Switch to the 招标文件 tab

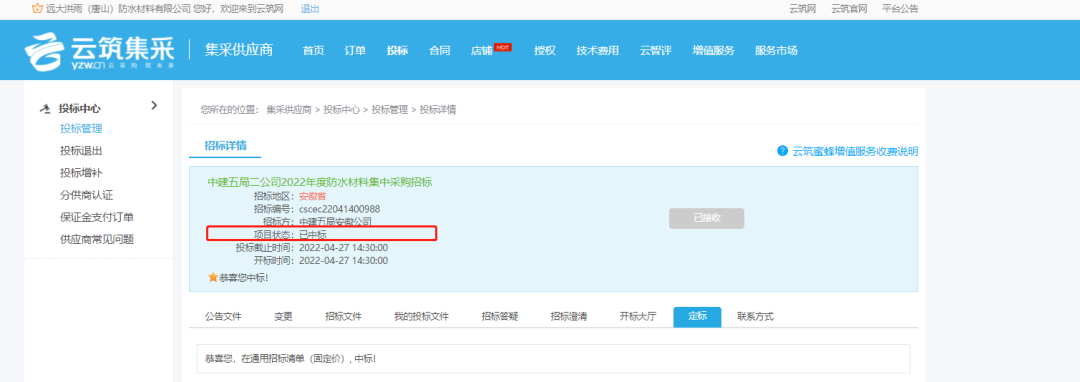(344, 317)
